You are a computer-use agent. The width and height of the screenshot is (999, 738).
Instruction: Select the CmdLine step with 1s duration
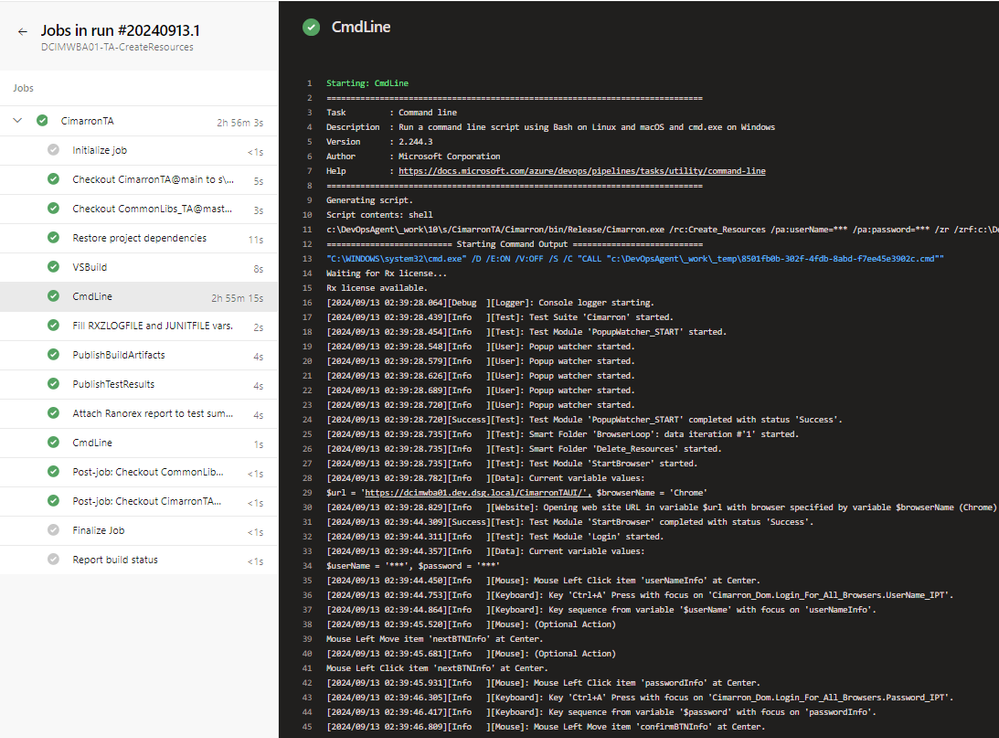coord(92,443)
